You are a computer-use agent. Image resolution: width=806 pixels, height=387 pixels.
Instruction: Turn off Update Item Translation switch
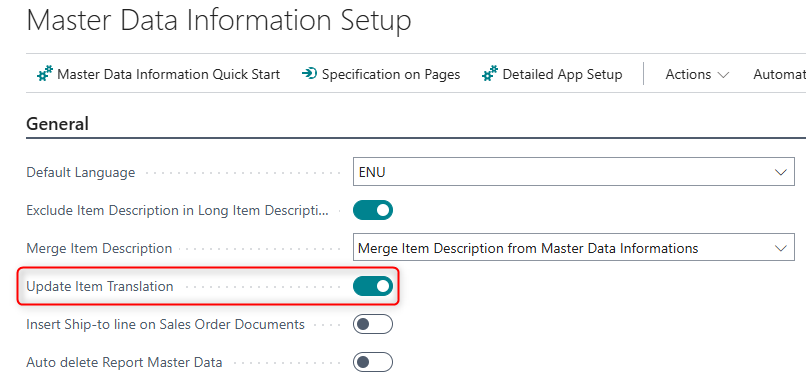pyautogui.click(x=373, y=286)
